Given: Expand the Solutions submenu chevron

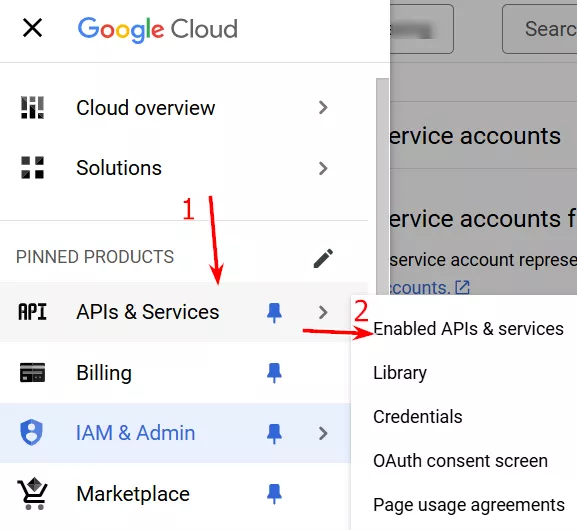Looking at the screenshot, I should pyautogui.click(x=323, y=168).
